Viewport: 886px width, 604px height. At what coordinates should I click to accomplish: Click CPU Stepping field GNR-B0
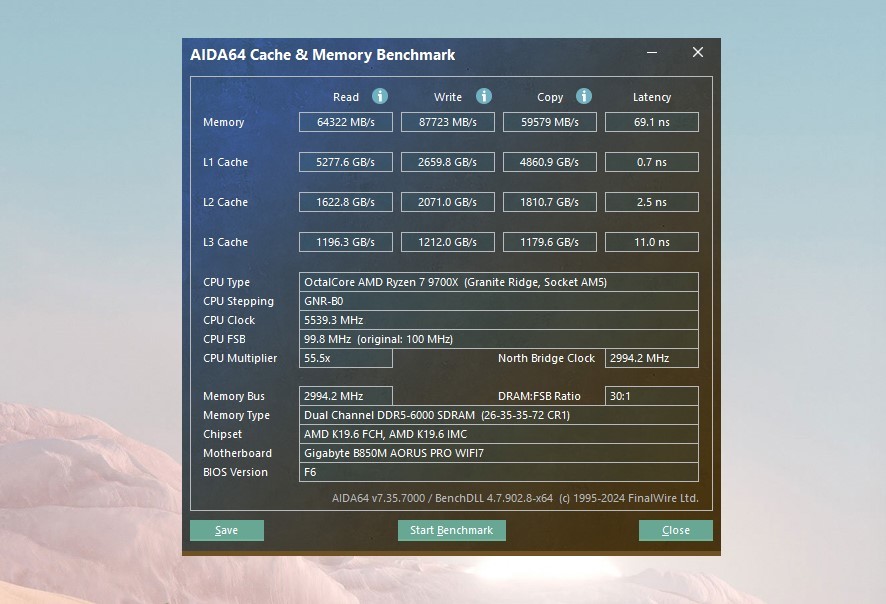498,301
